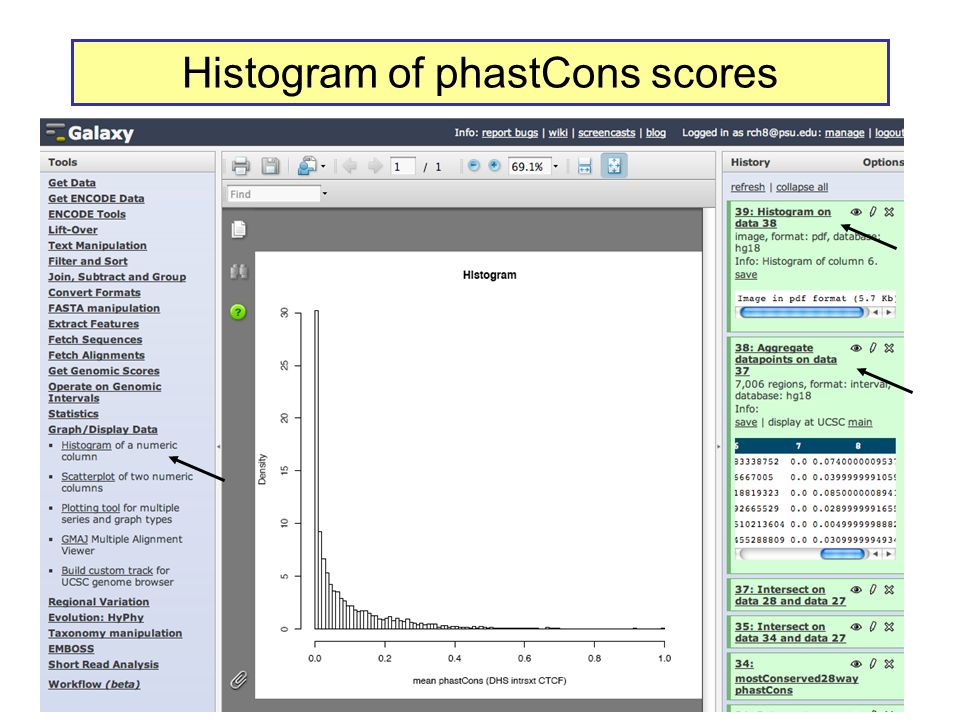Go to previous page arrow

(x=350, y=166)
